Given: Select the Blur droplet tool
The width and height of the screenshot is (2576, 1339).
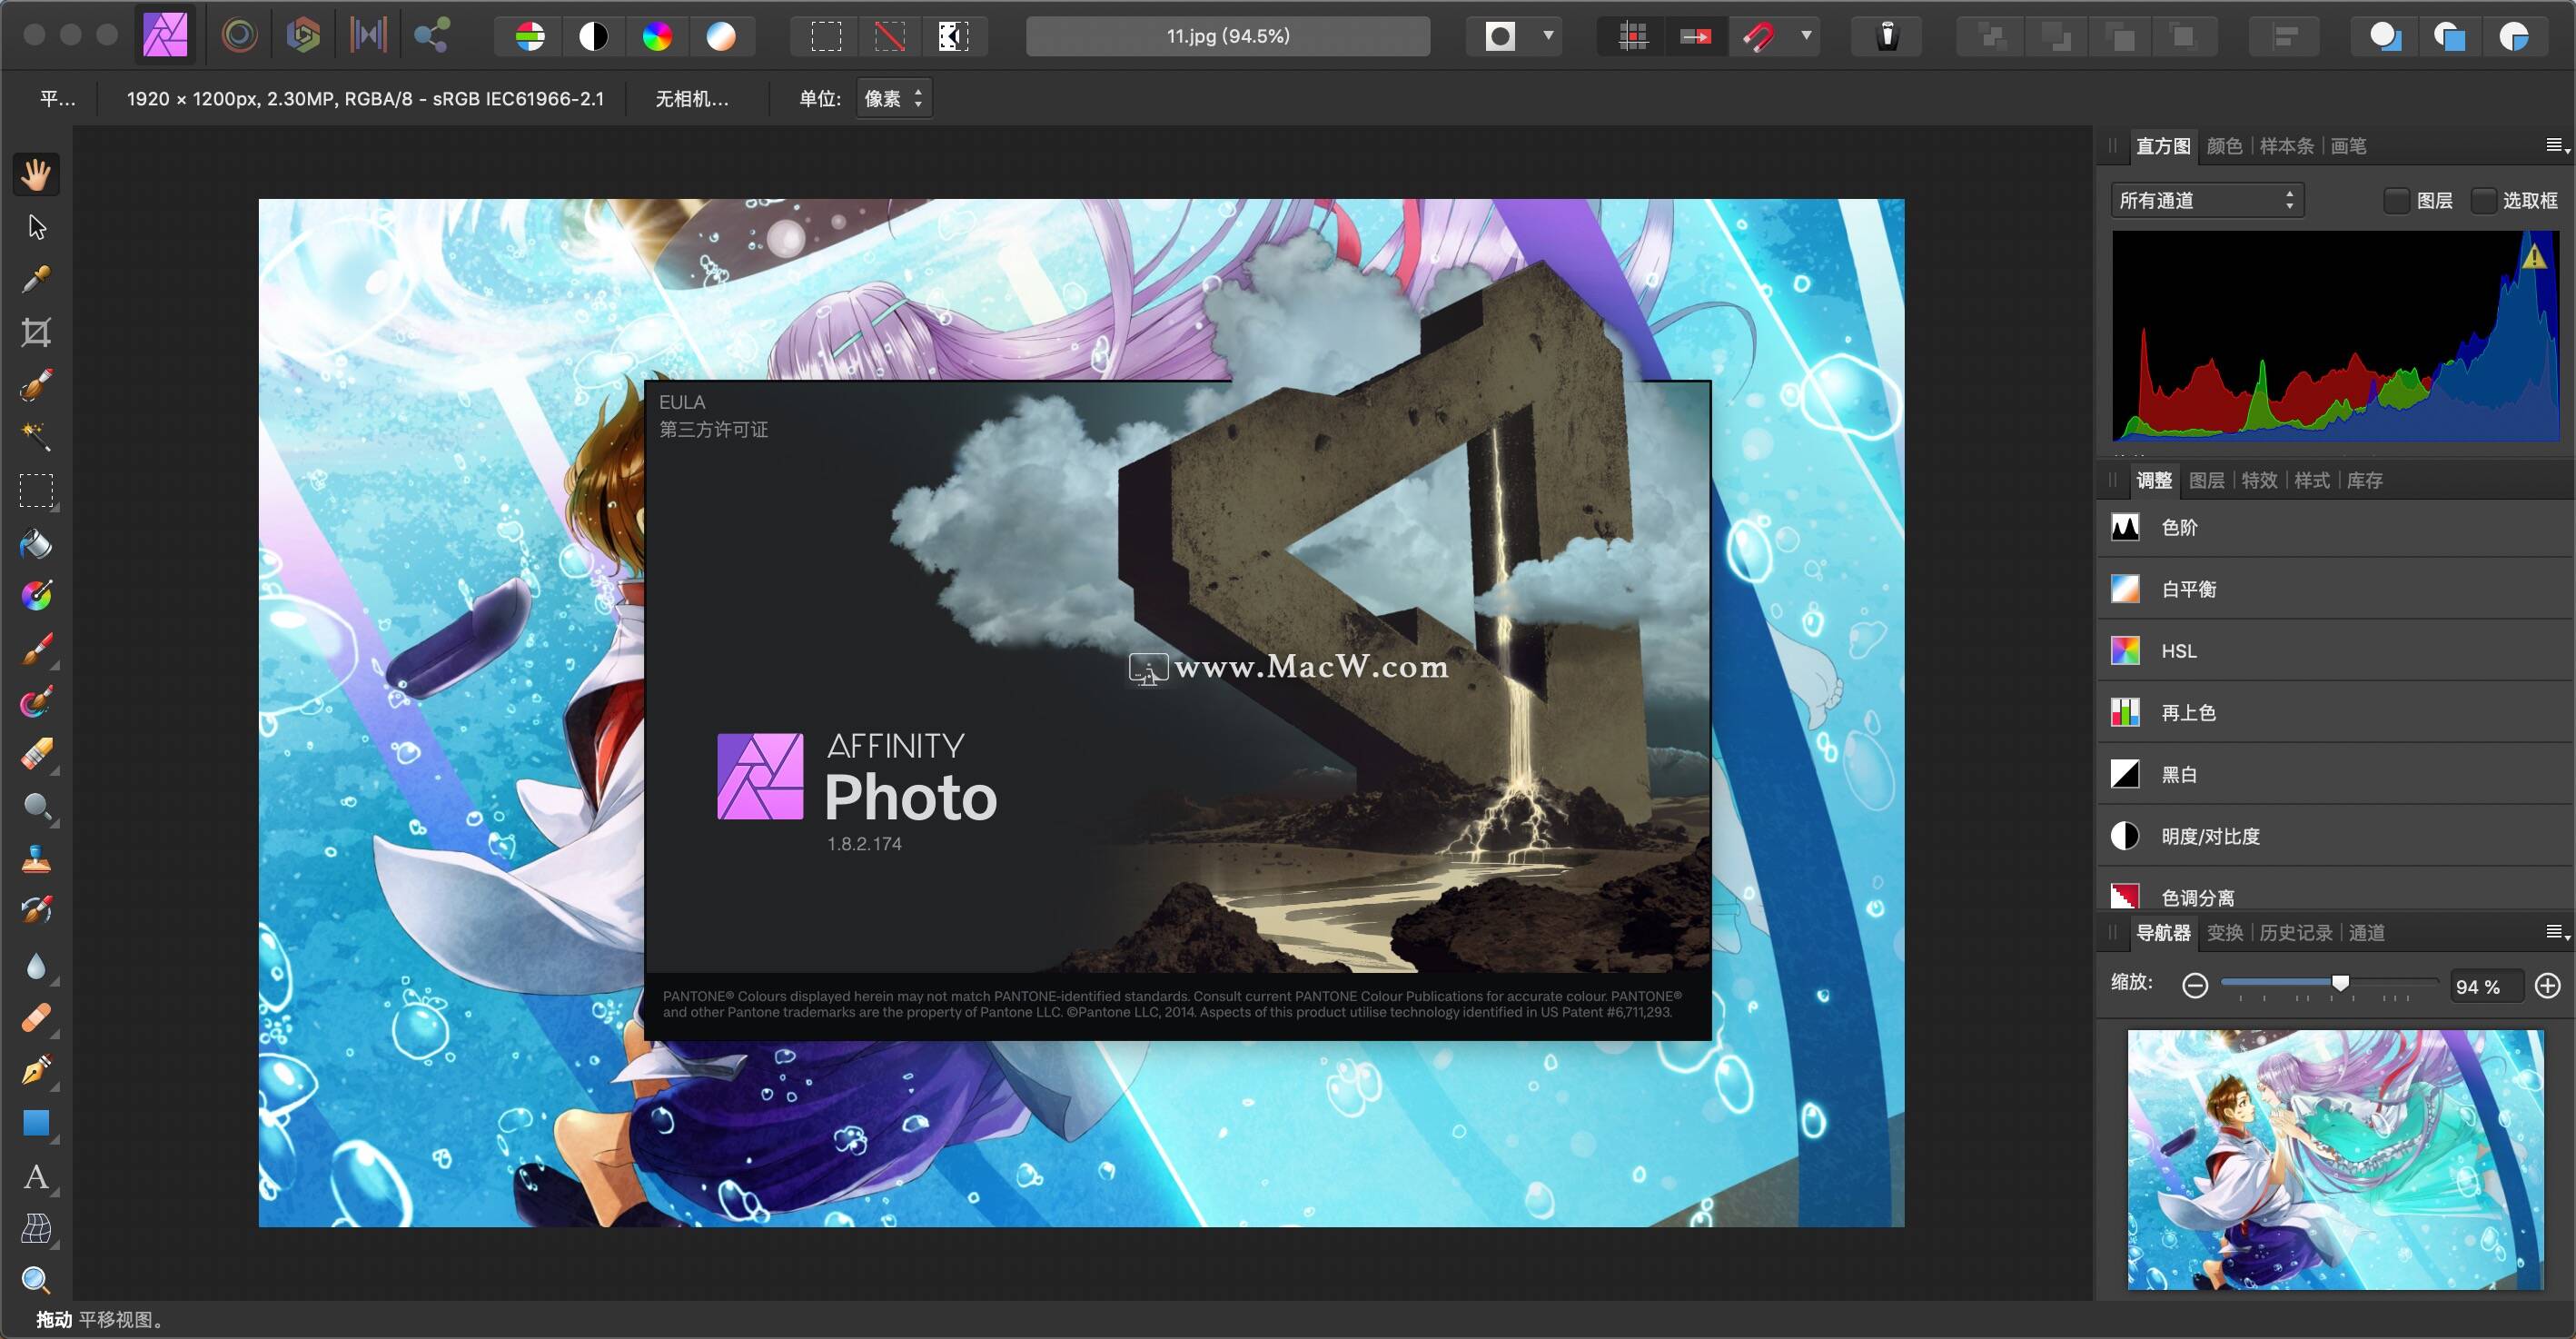Looking at the screenshot, I should 36,966.
